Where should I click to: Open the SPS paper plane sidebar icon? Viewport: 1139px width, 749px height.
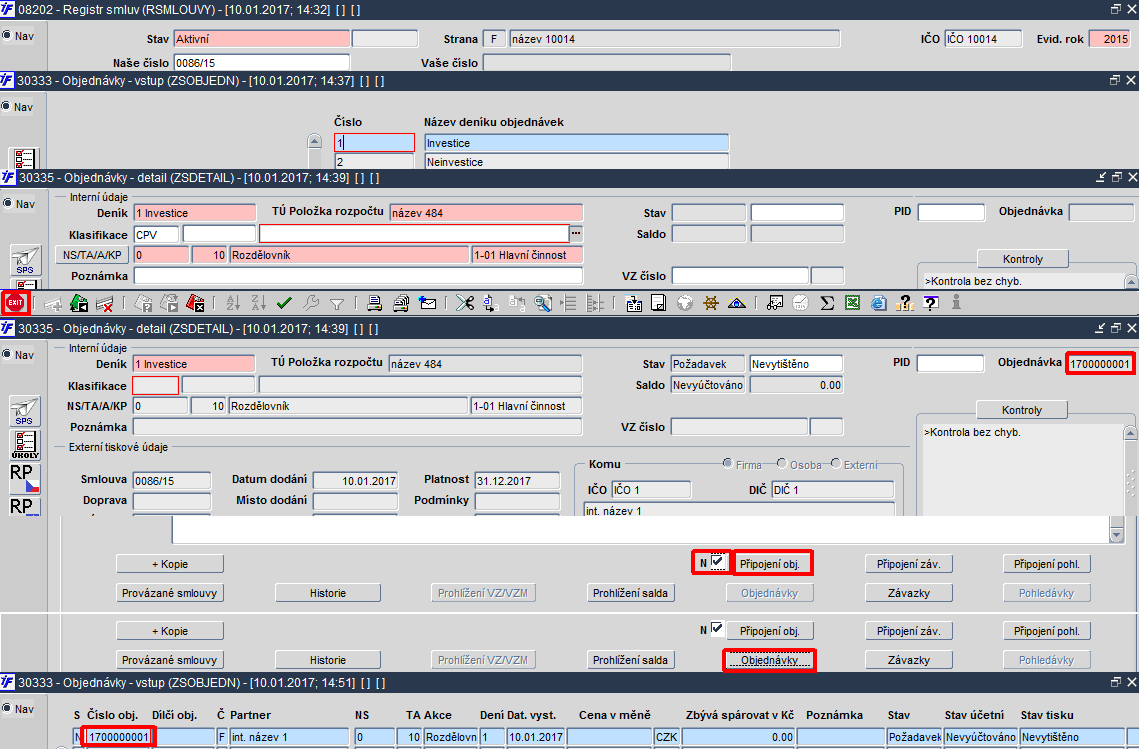(24, 411)
